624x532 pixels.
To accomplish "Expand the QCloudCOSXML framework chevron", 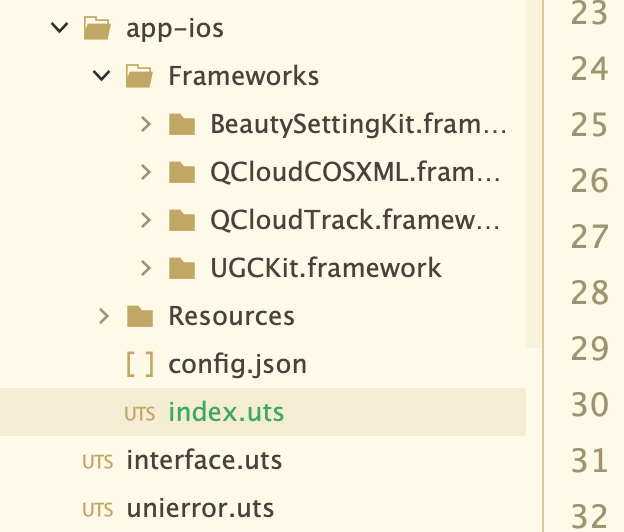I will click(x=146, y=172).
